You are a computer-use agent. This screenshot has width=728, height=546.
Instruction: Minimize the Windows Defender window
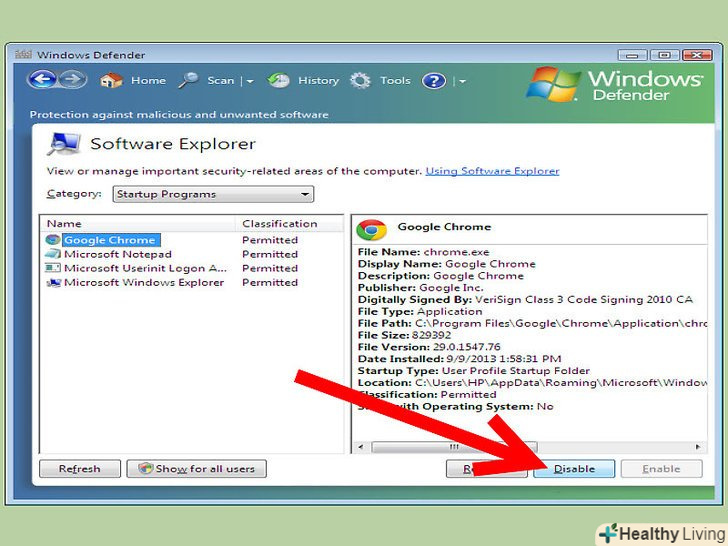pos(632,55)
